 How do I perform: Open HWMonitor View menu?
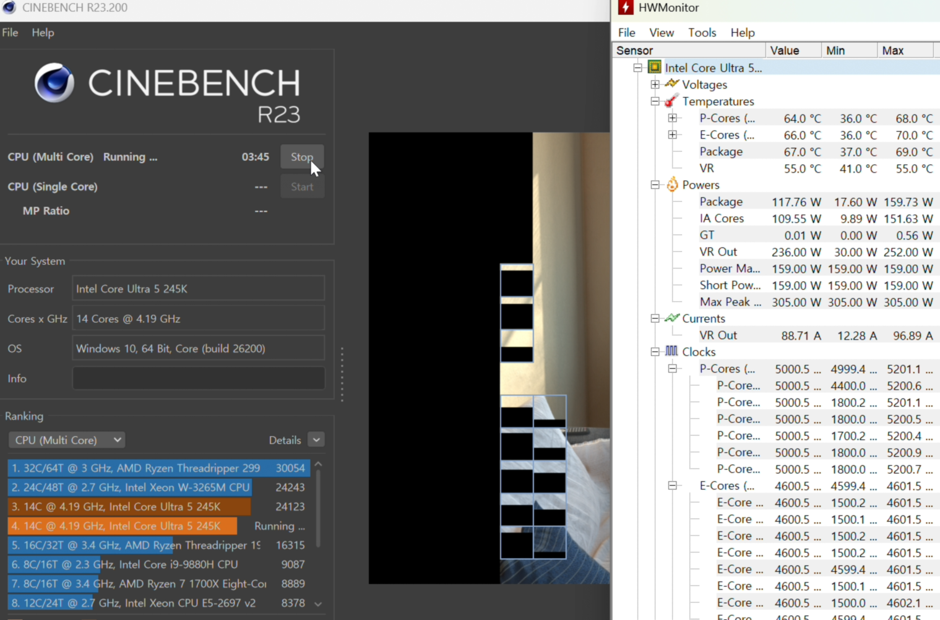click(661, 32)
